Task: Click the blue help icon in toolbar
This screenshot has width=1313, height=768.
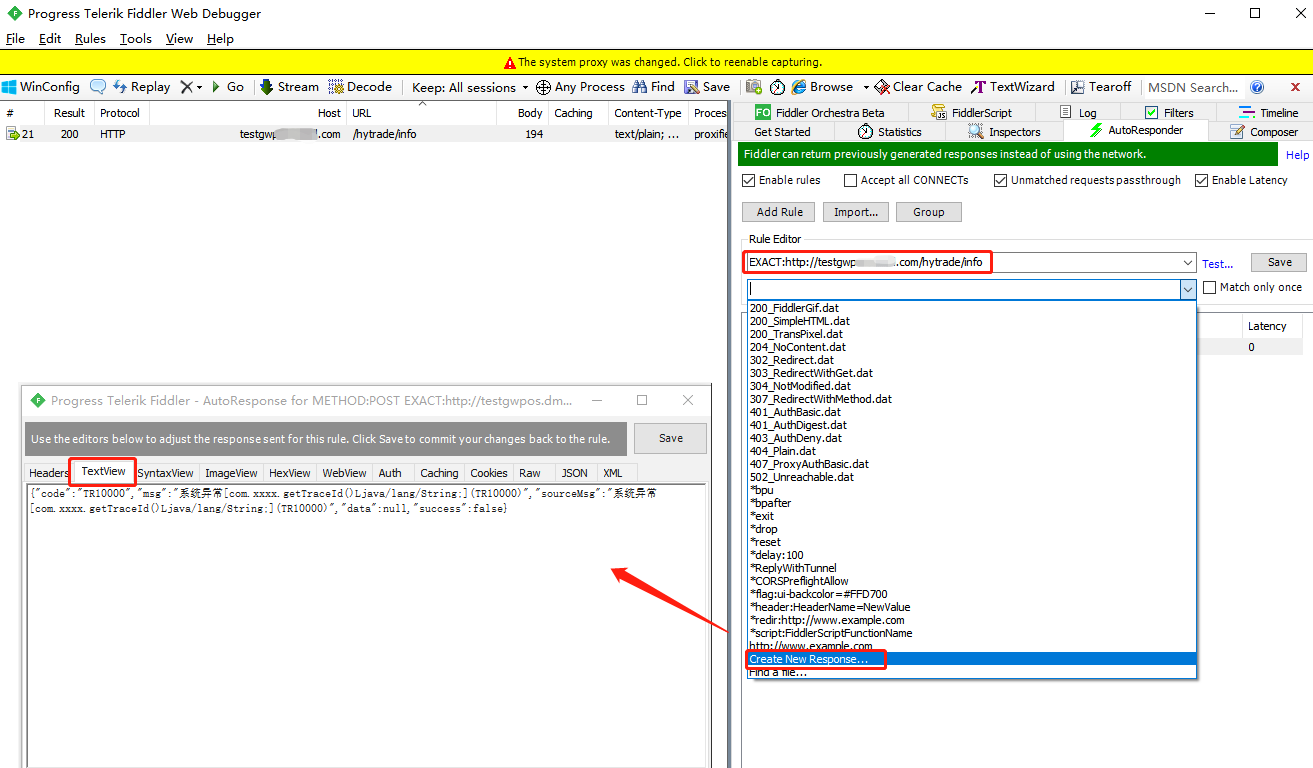Action: click(x=1257, y=87)
